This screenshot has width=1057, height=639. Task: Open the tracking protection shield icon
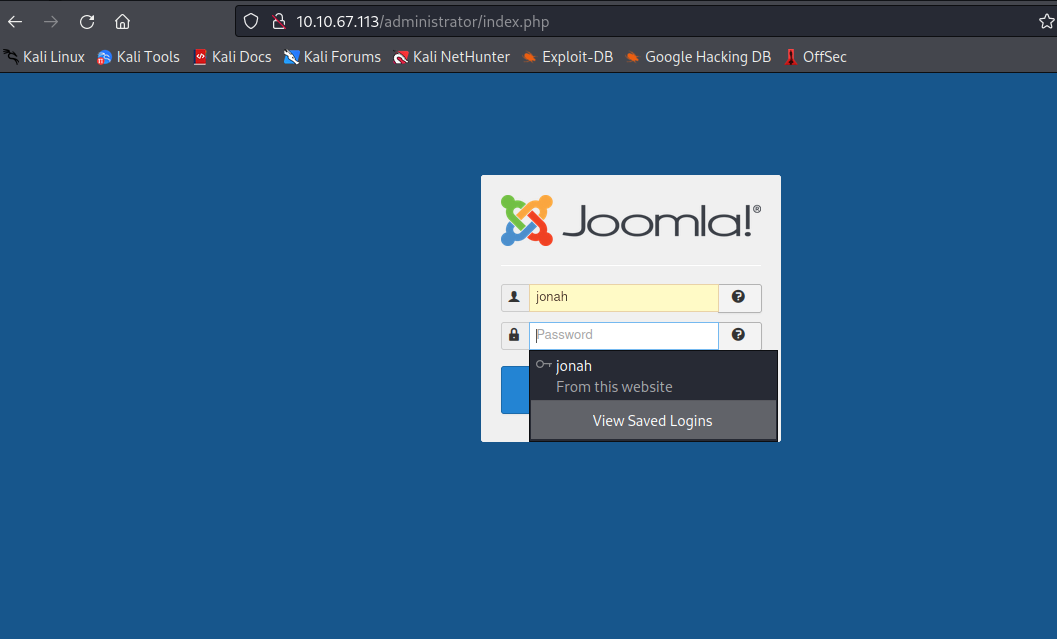[251, 22]
